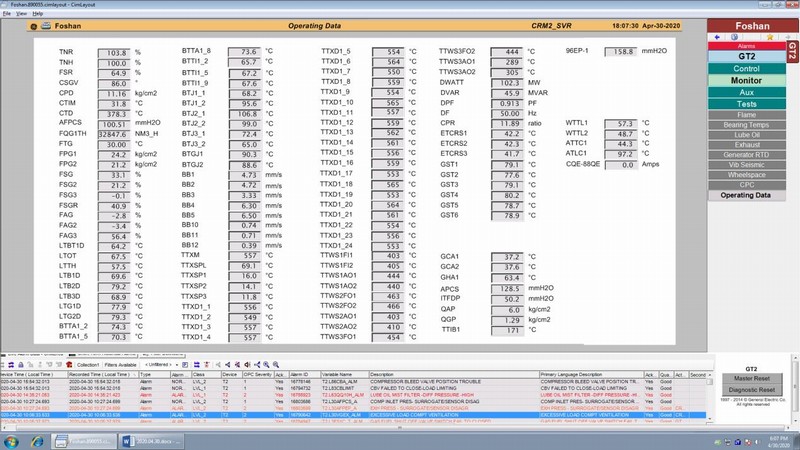Image resolution: width=800 pixels, height=450 pixels.
Task: Click the red alarm icon left of the share icons
Action: click(207, 365)
